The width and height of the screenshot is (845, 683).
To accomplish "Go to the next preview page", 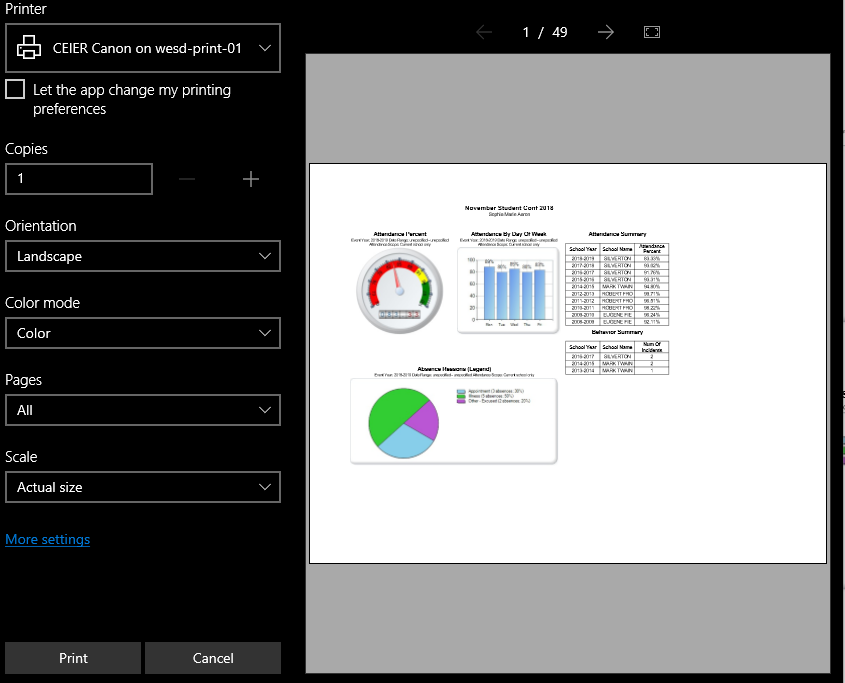I will point(605,32).
